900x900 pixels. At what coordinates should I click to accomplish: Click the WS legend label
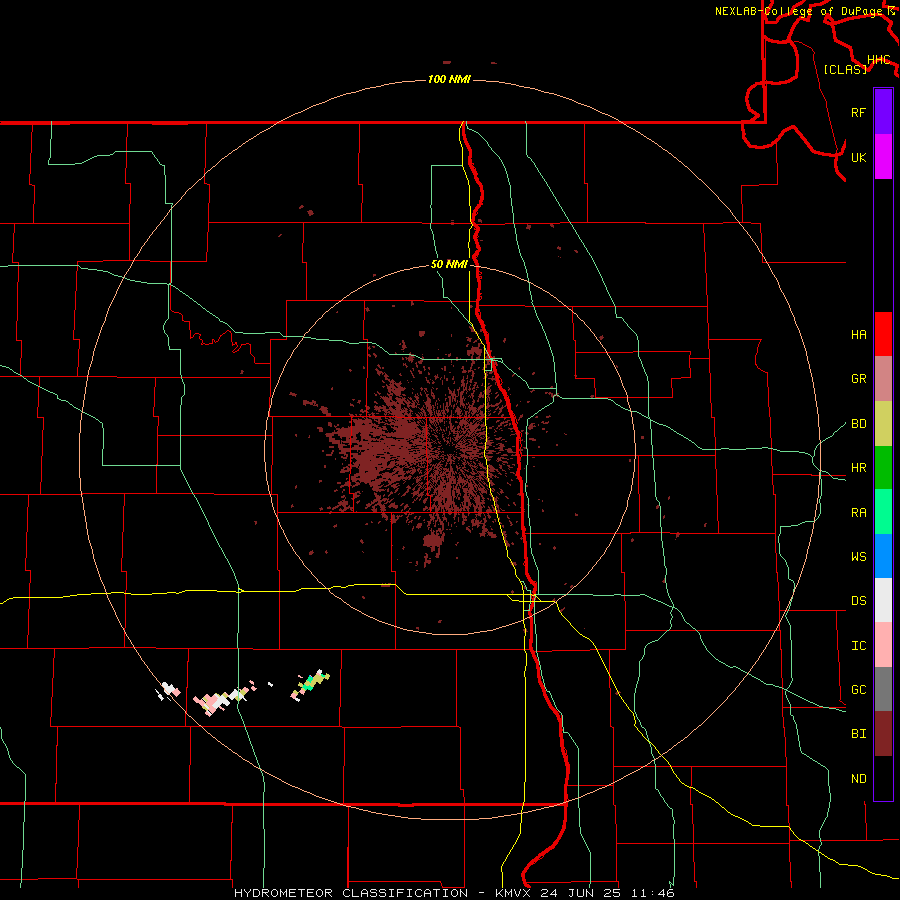pos(858,557)
